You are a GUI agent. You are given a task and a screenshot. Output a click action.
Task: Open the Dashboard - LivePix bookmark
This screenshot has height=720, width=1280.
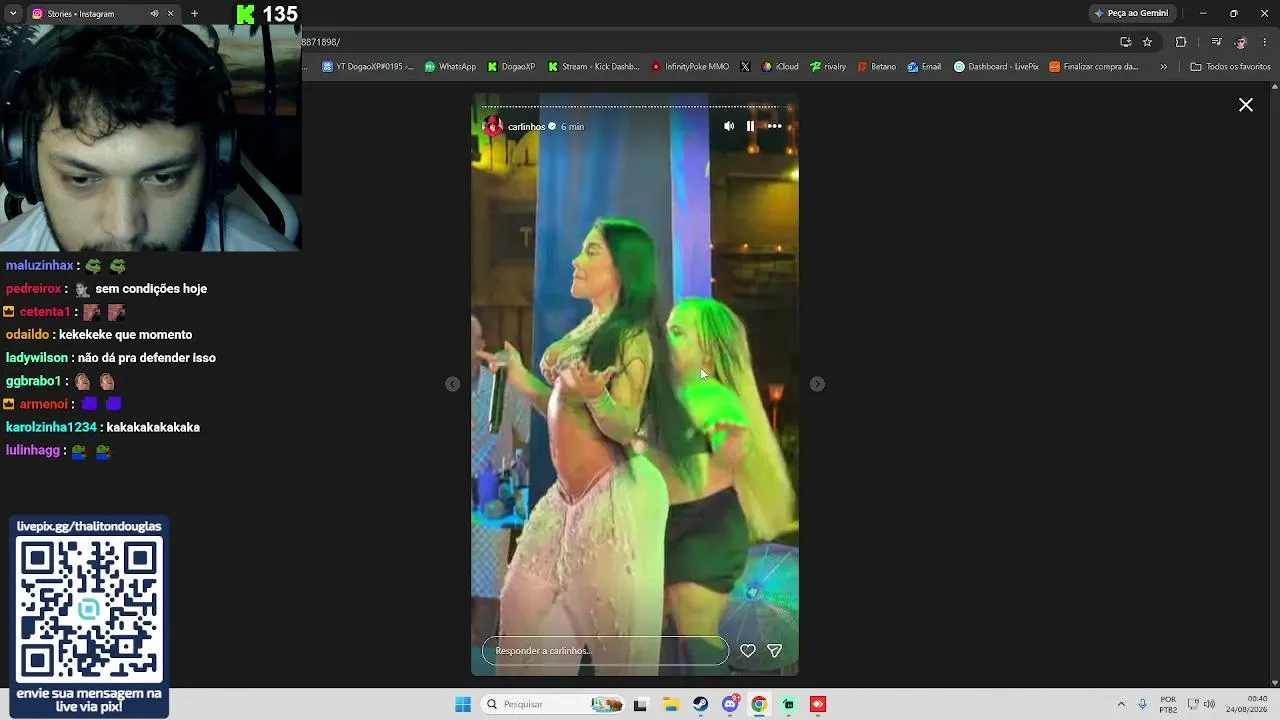point(996,67)
